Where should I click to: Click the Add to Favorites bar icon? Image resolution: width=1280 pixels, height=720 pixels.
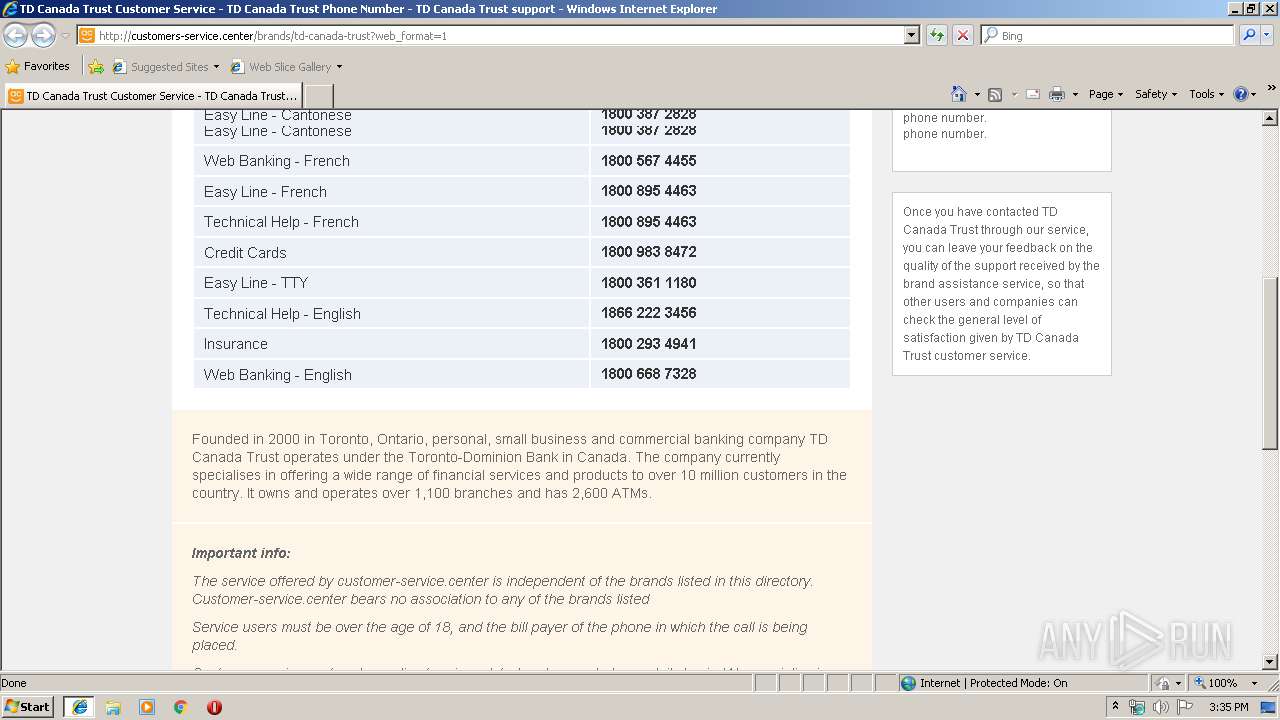coord(96,67)
